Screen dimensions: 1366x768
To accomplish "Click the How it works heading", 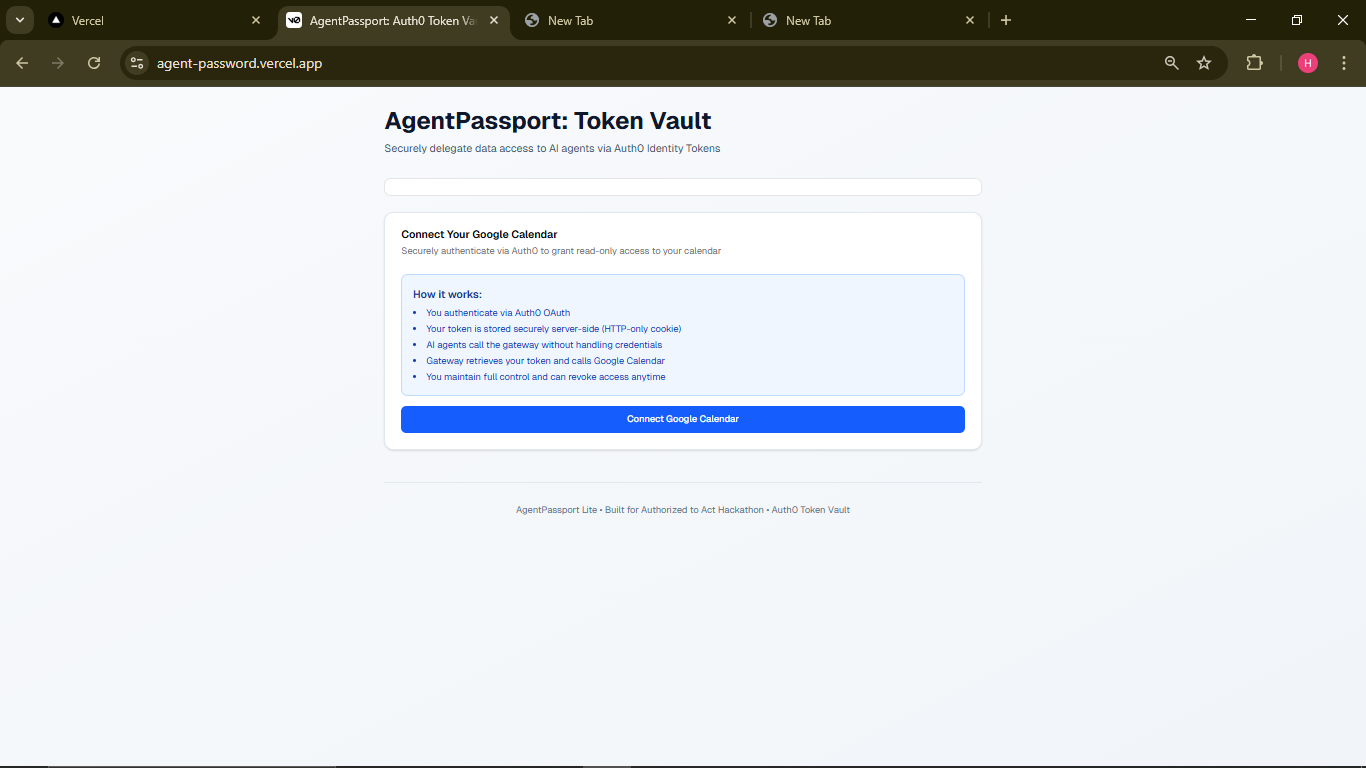I will [x=447, y=294].
